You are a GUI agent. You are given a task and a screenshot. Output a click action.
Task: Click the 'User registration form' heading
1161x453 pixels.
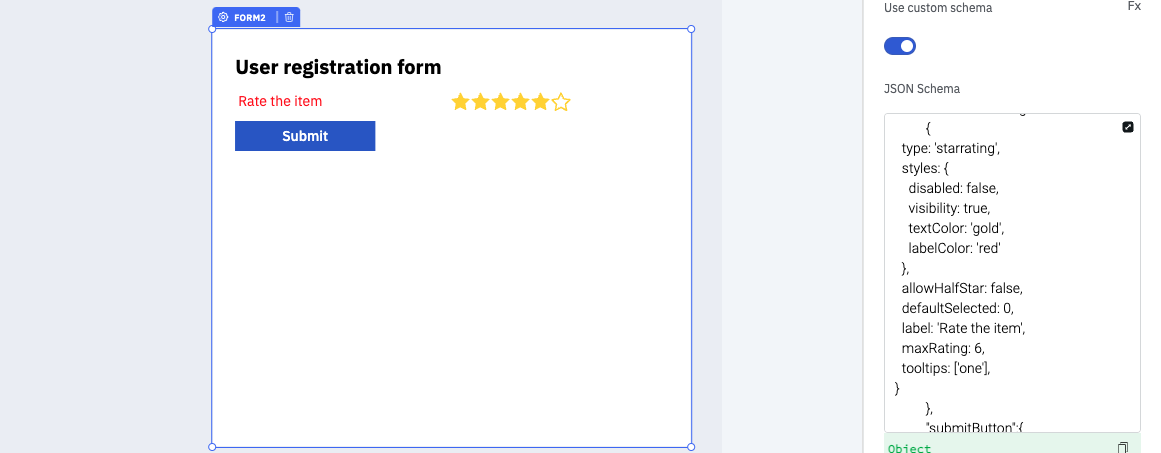tap(338, 67)
